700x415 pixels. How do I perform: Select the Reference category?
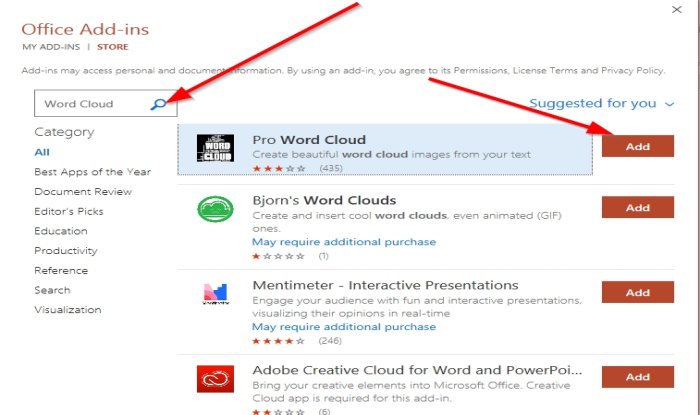(61, 270)
